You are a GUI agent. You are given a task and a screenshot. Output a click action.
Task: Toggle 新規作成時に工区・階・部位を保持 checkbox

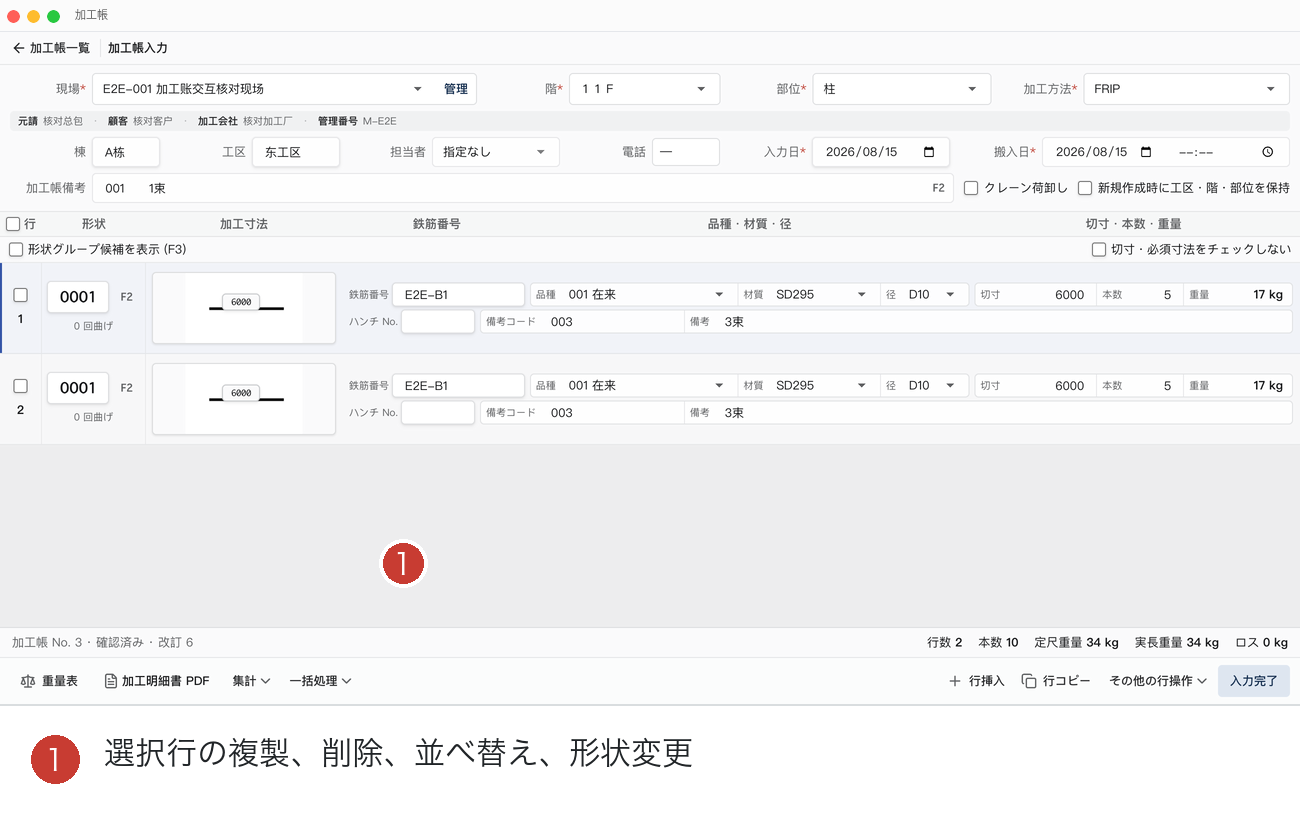pyautogui.click(x=1085, y=187)
